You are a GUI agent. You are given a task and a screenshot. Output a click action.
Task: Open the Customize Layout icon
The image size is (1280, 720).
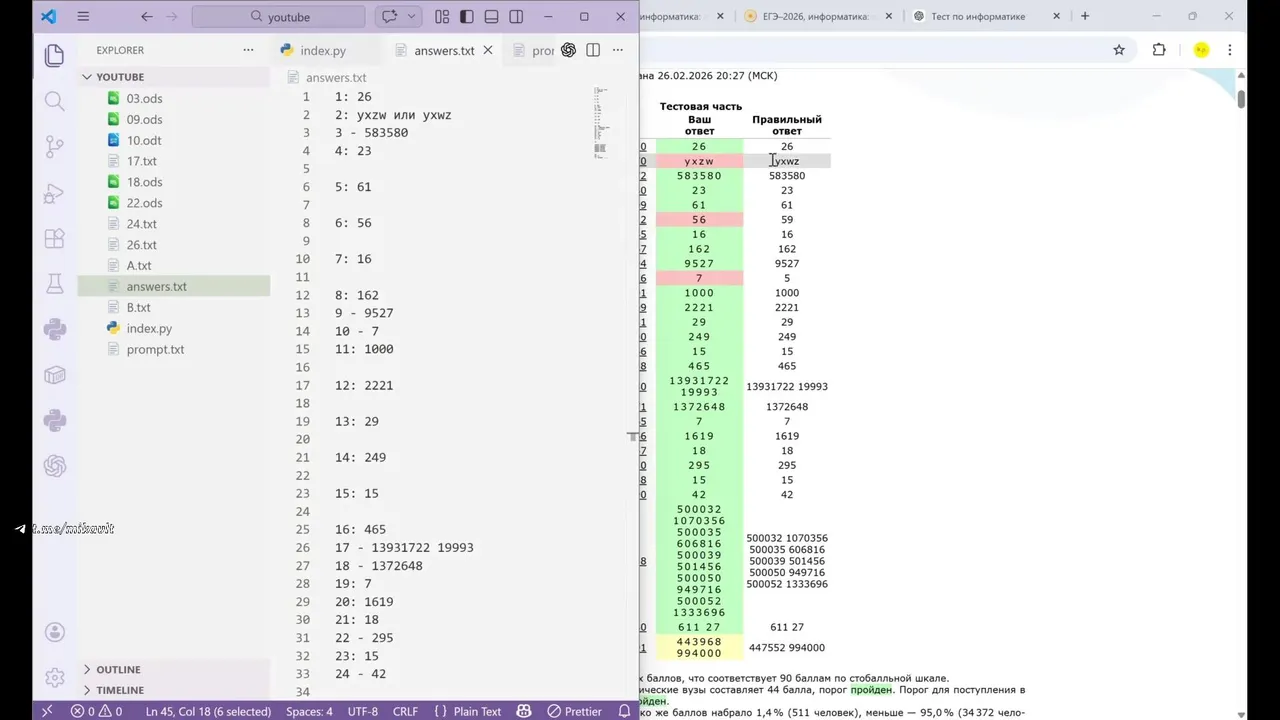[442, 17]
